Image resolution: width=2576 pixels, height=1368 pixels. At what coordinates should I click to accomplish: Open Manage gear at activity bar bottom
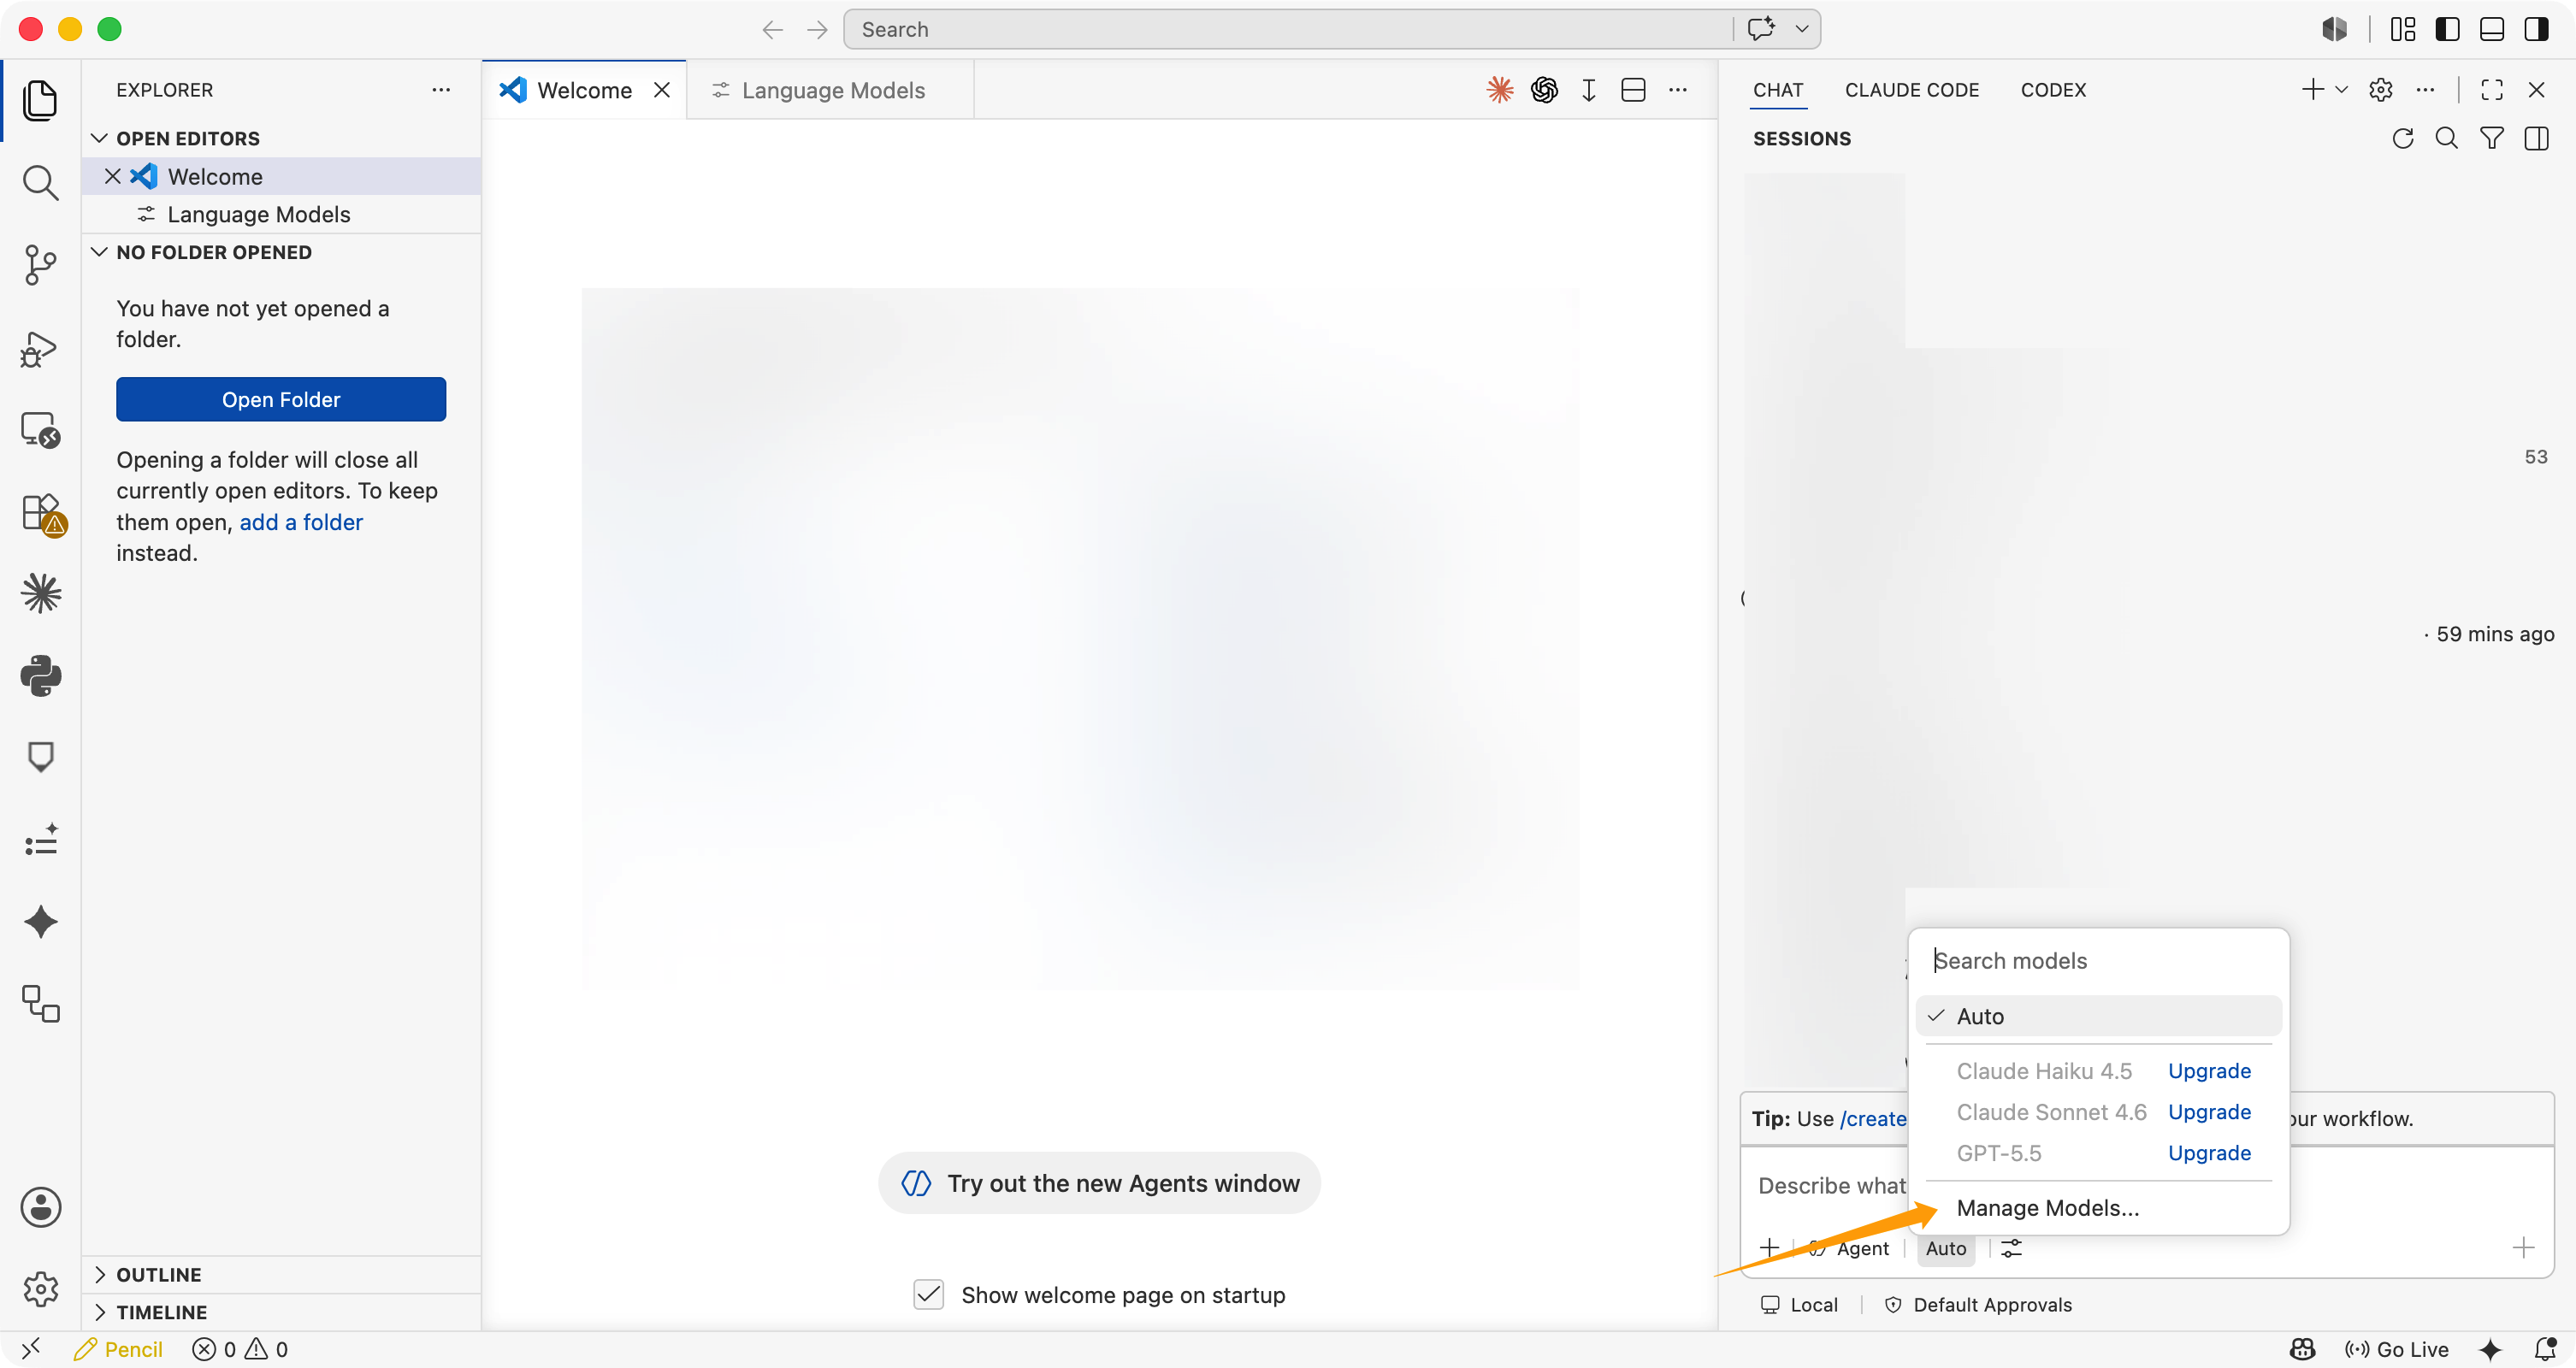coord(40,1289)
